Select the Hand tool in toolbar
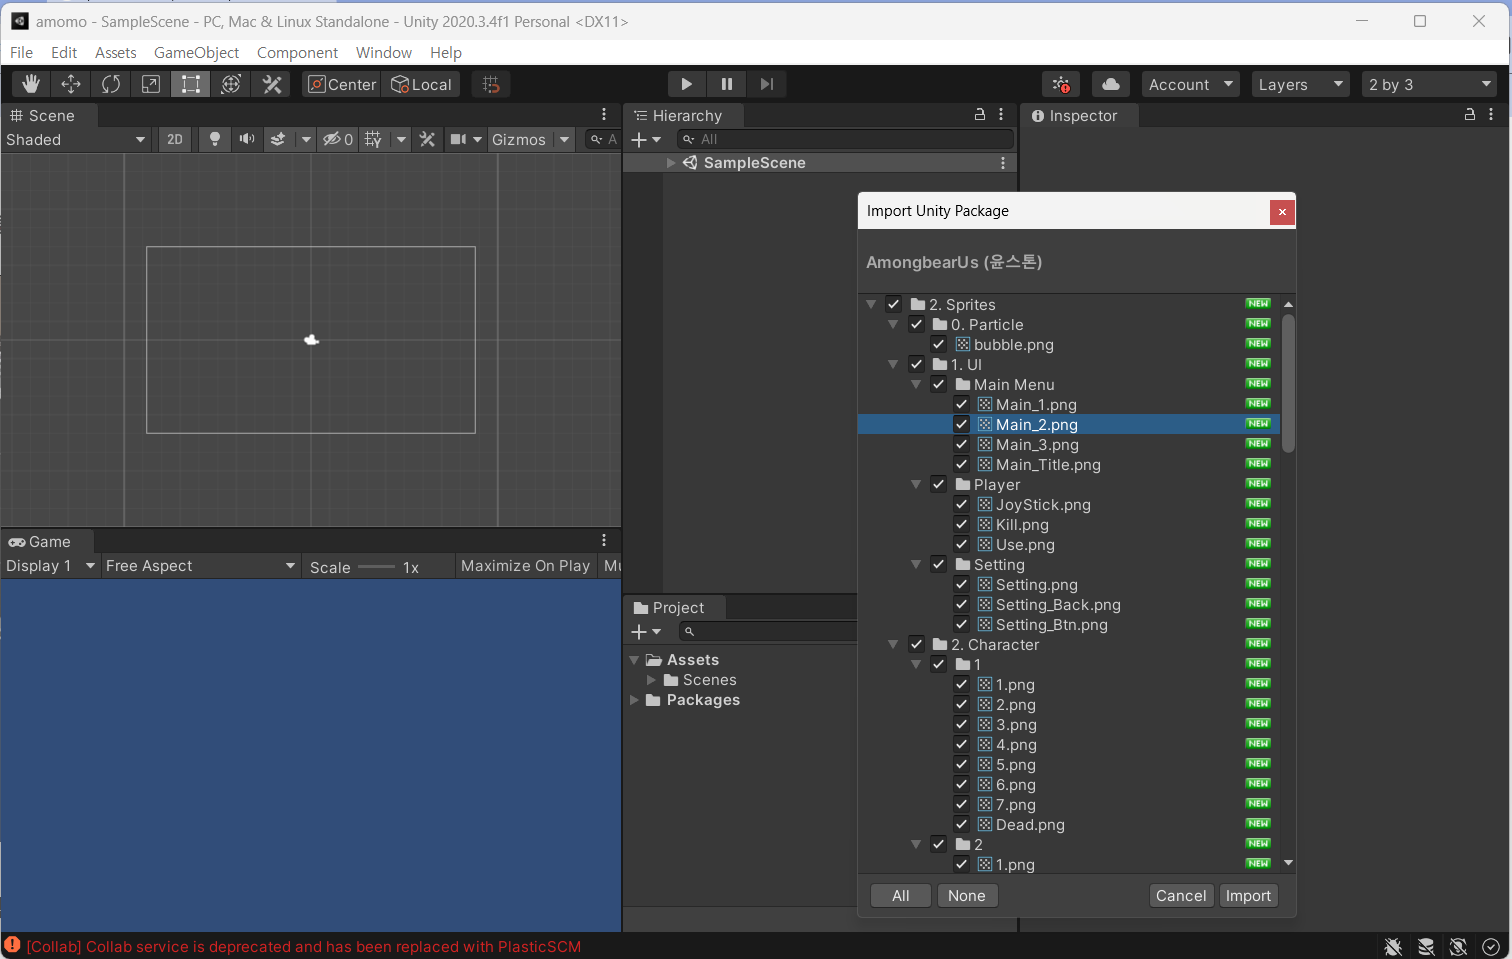 [x=31, y=84]
